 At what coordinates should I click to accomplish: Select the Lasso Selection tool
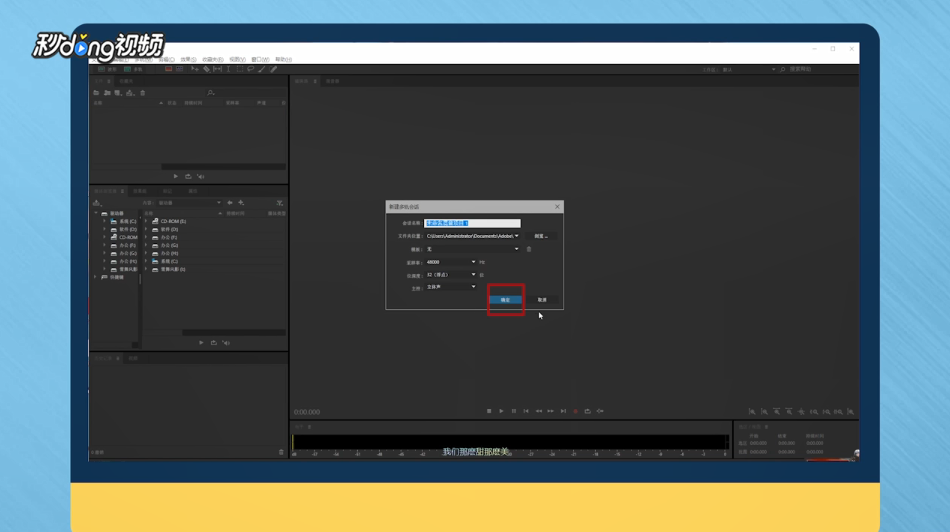pos(250,70)
